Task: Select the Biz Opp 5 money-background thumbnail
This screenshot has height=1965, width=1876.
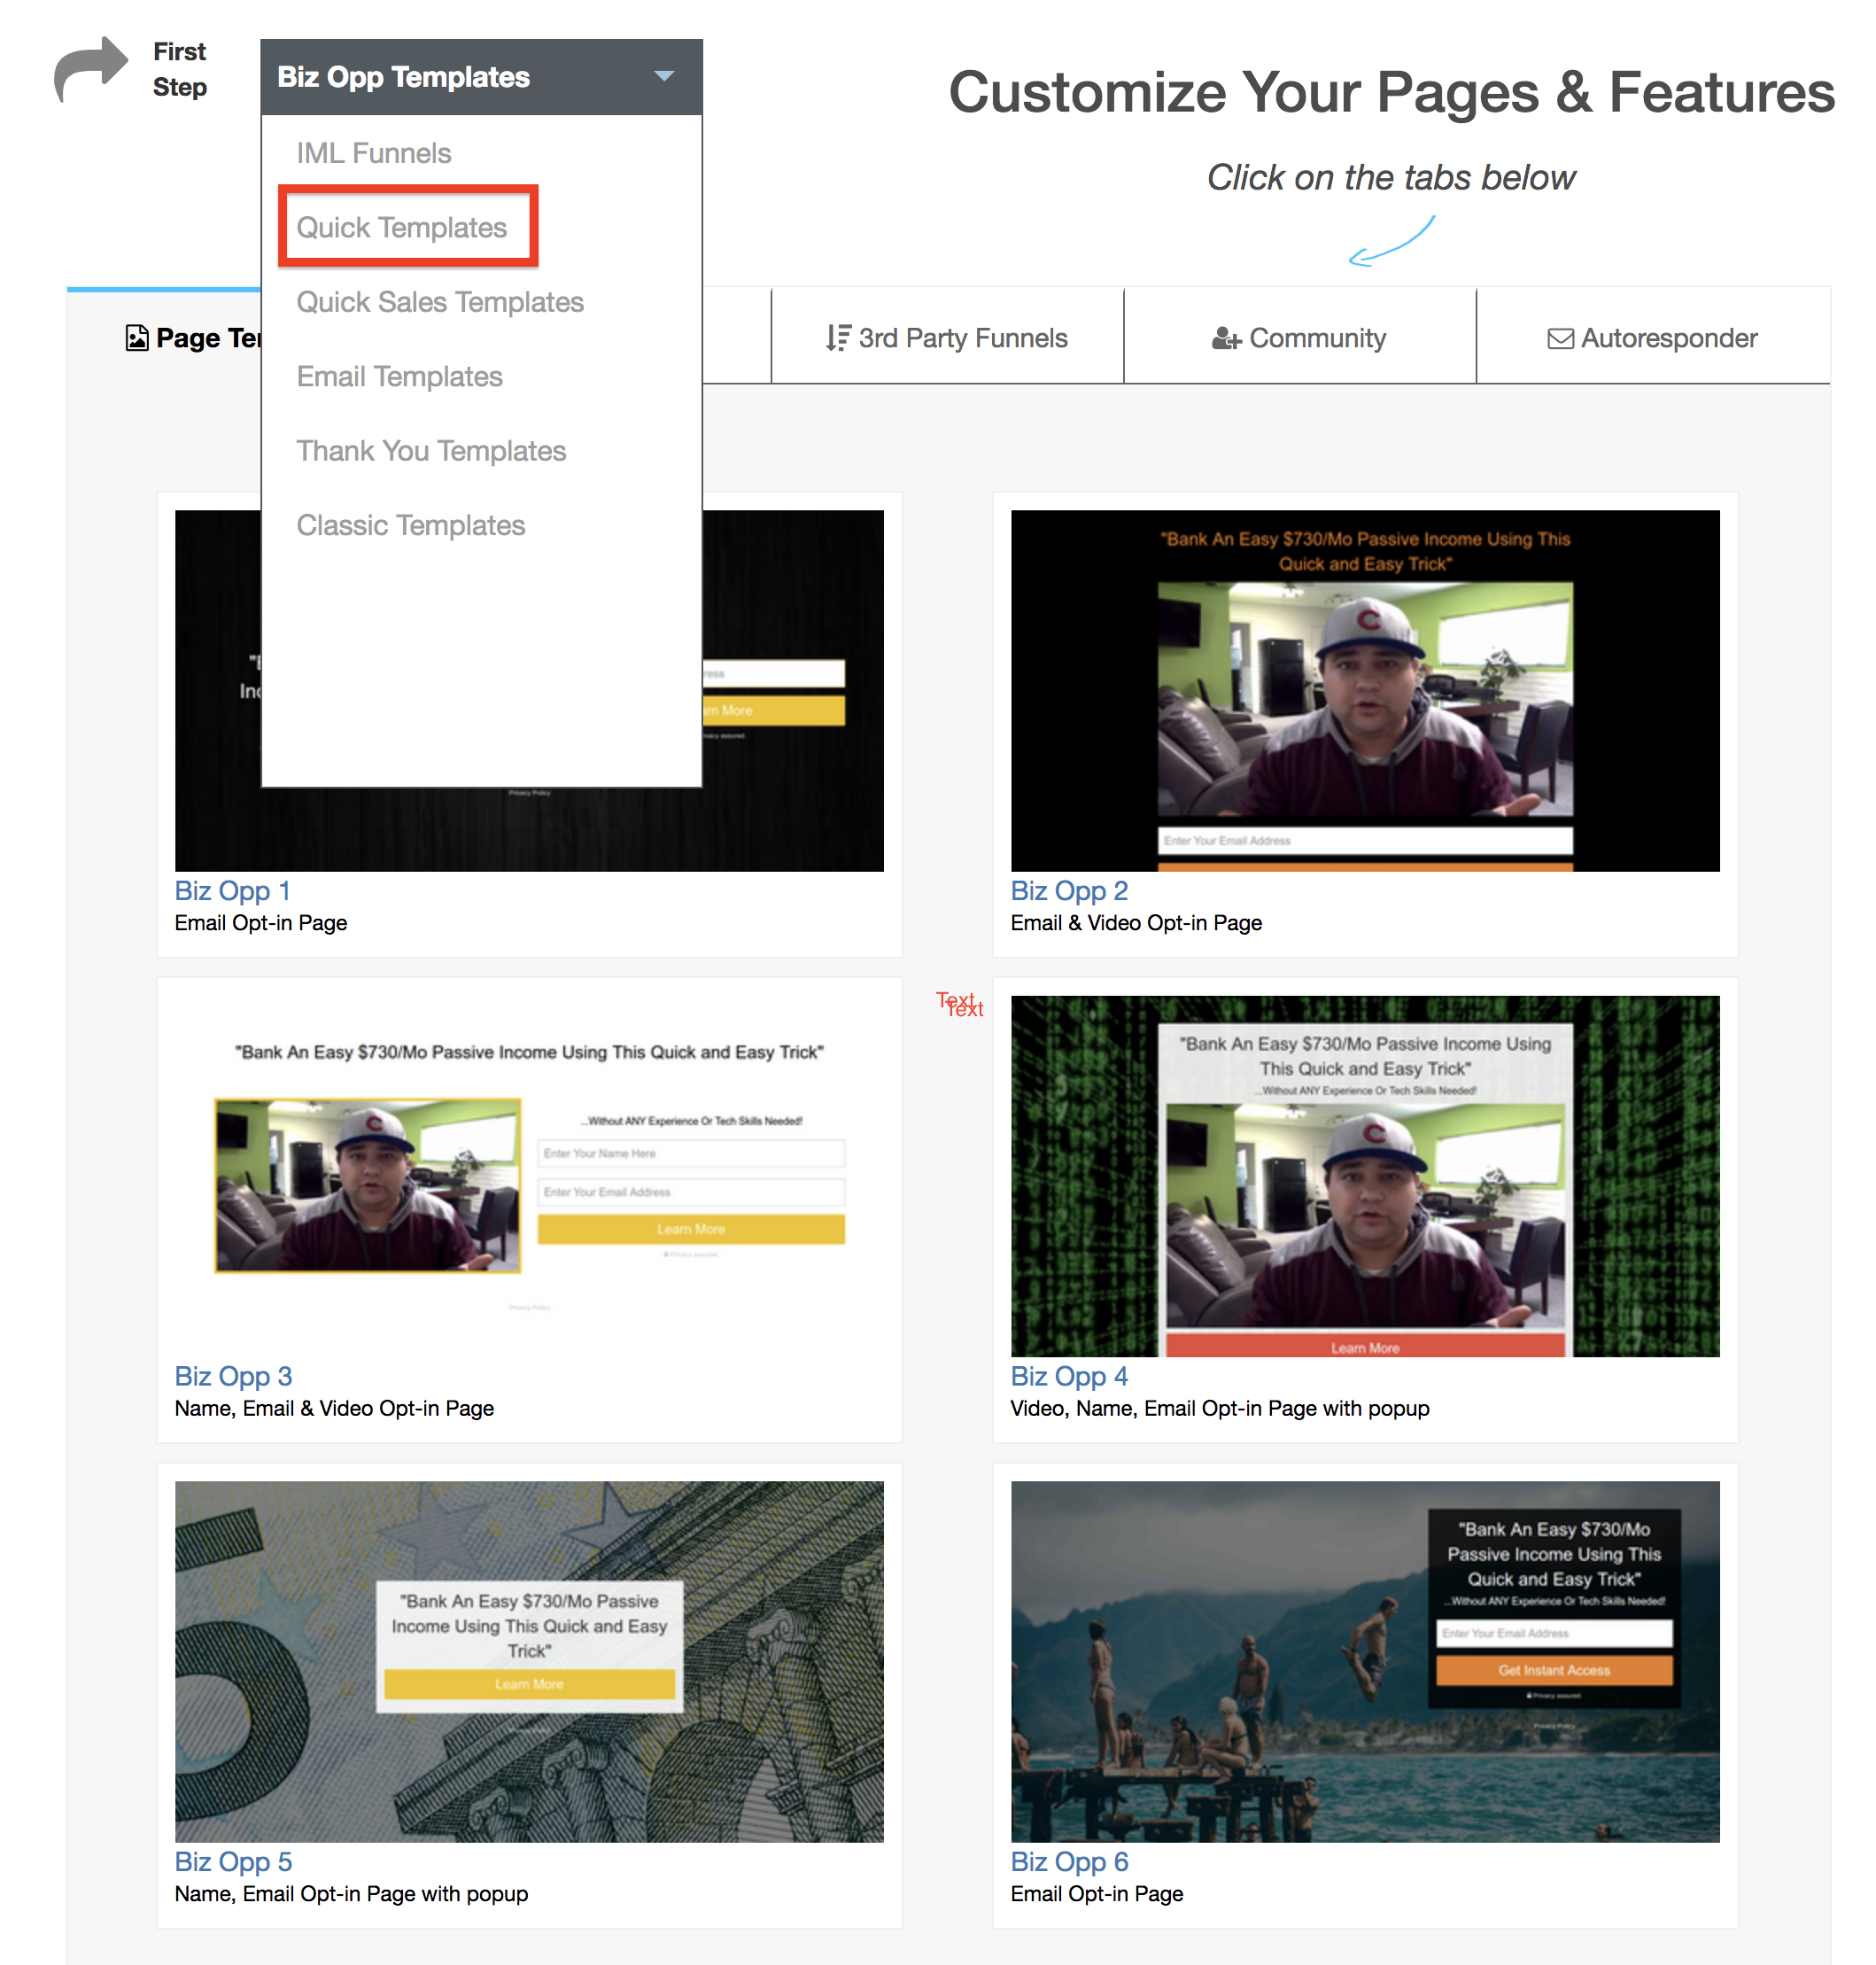Action: 529,1661
